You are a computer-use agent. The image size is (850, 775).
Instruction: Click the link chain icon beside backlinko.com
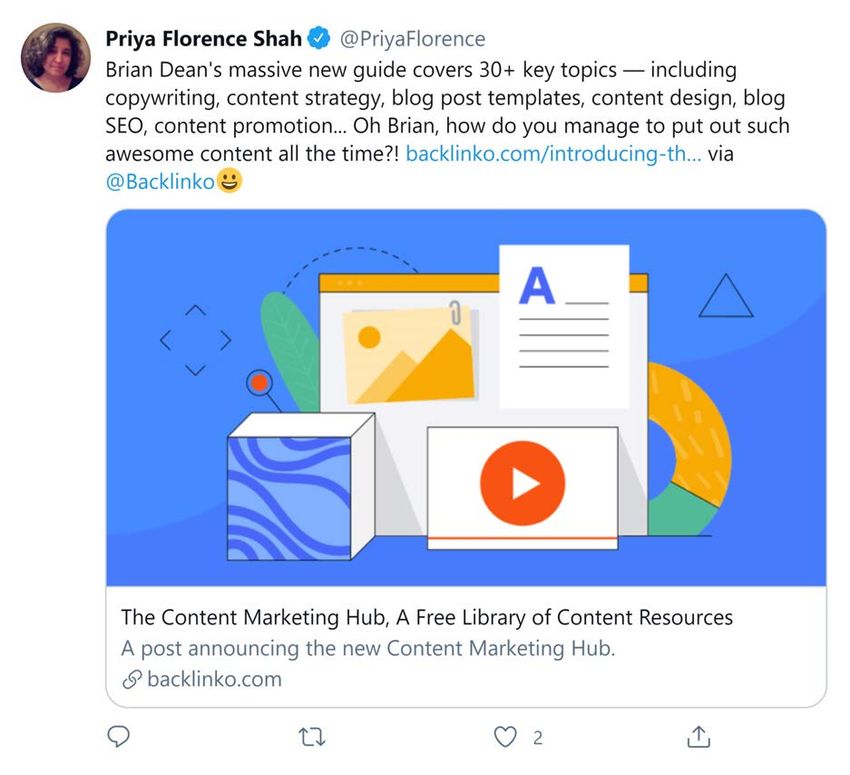[132, 679]
